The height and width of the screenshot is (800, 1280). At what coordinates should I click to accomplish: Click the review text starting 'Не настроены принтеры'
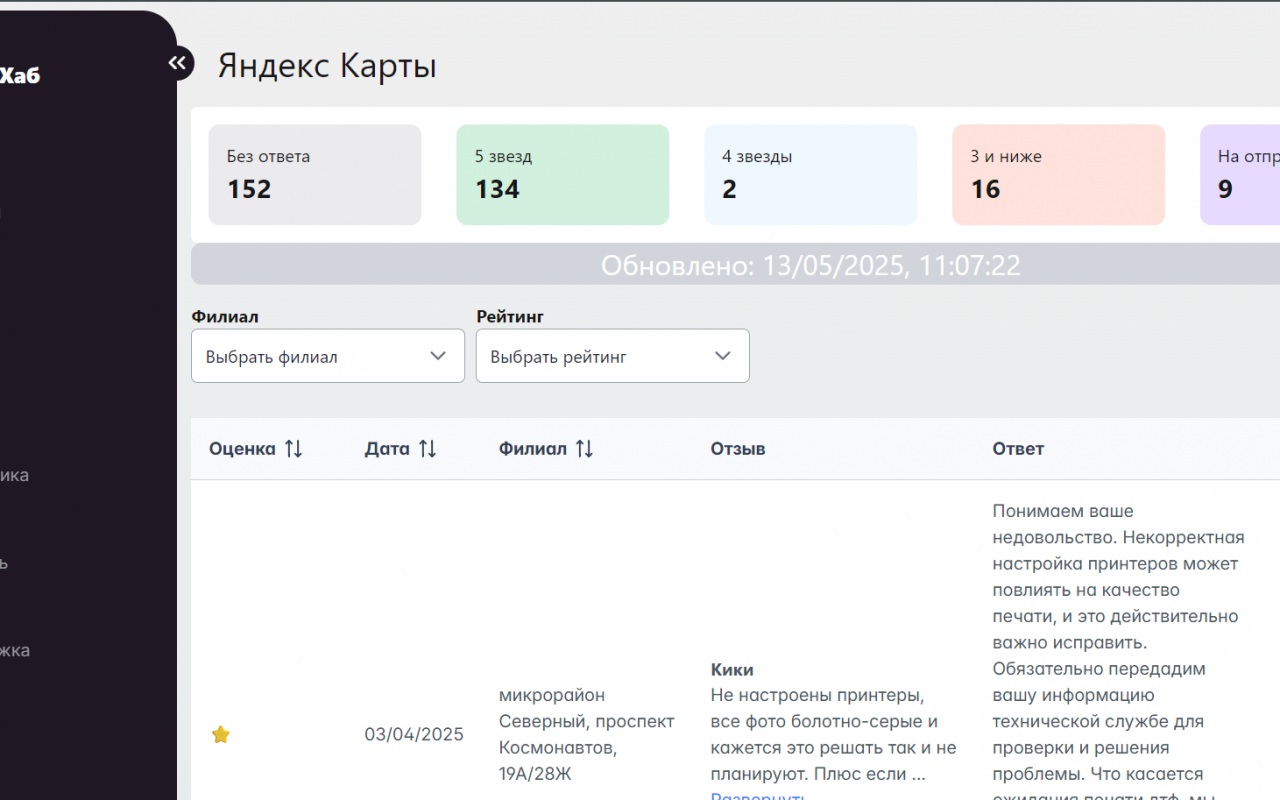click(x=834, y=734)
